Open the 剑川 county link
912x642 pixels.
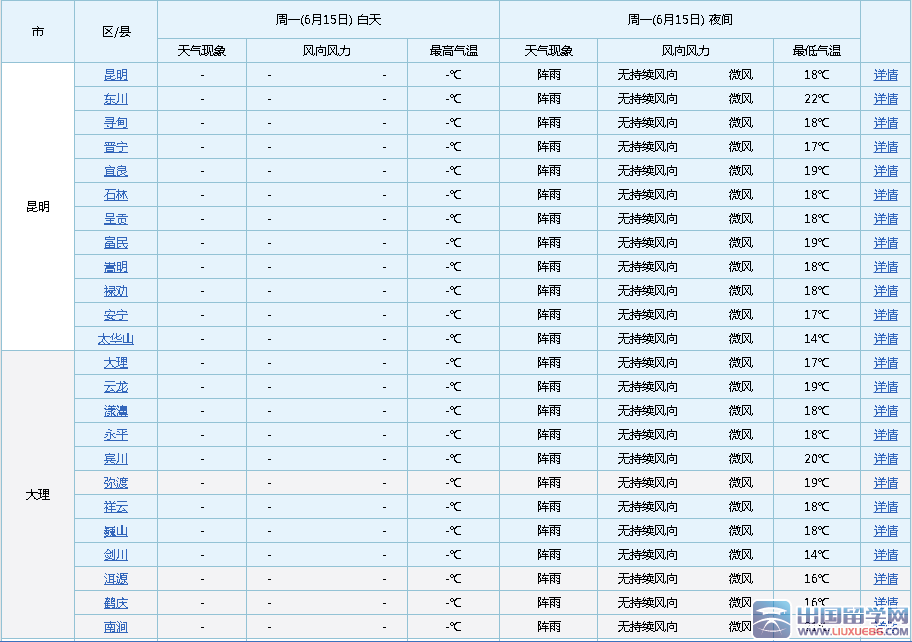[116, 555]
